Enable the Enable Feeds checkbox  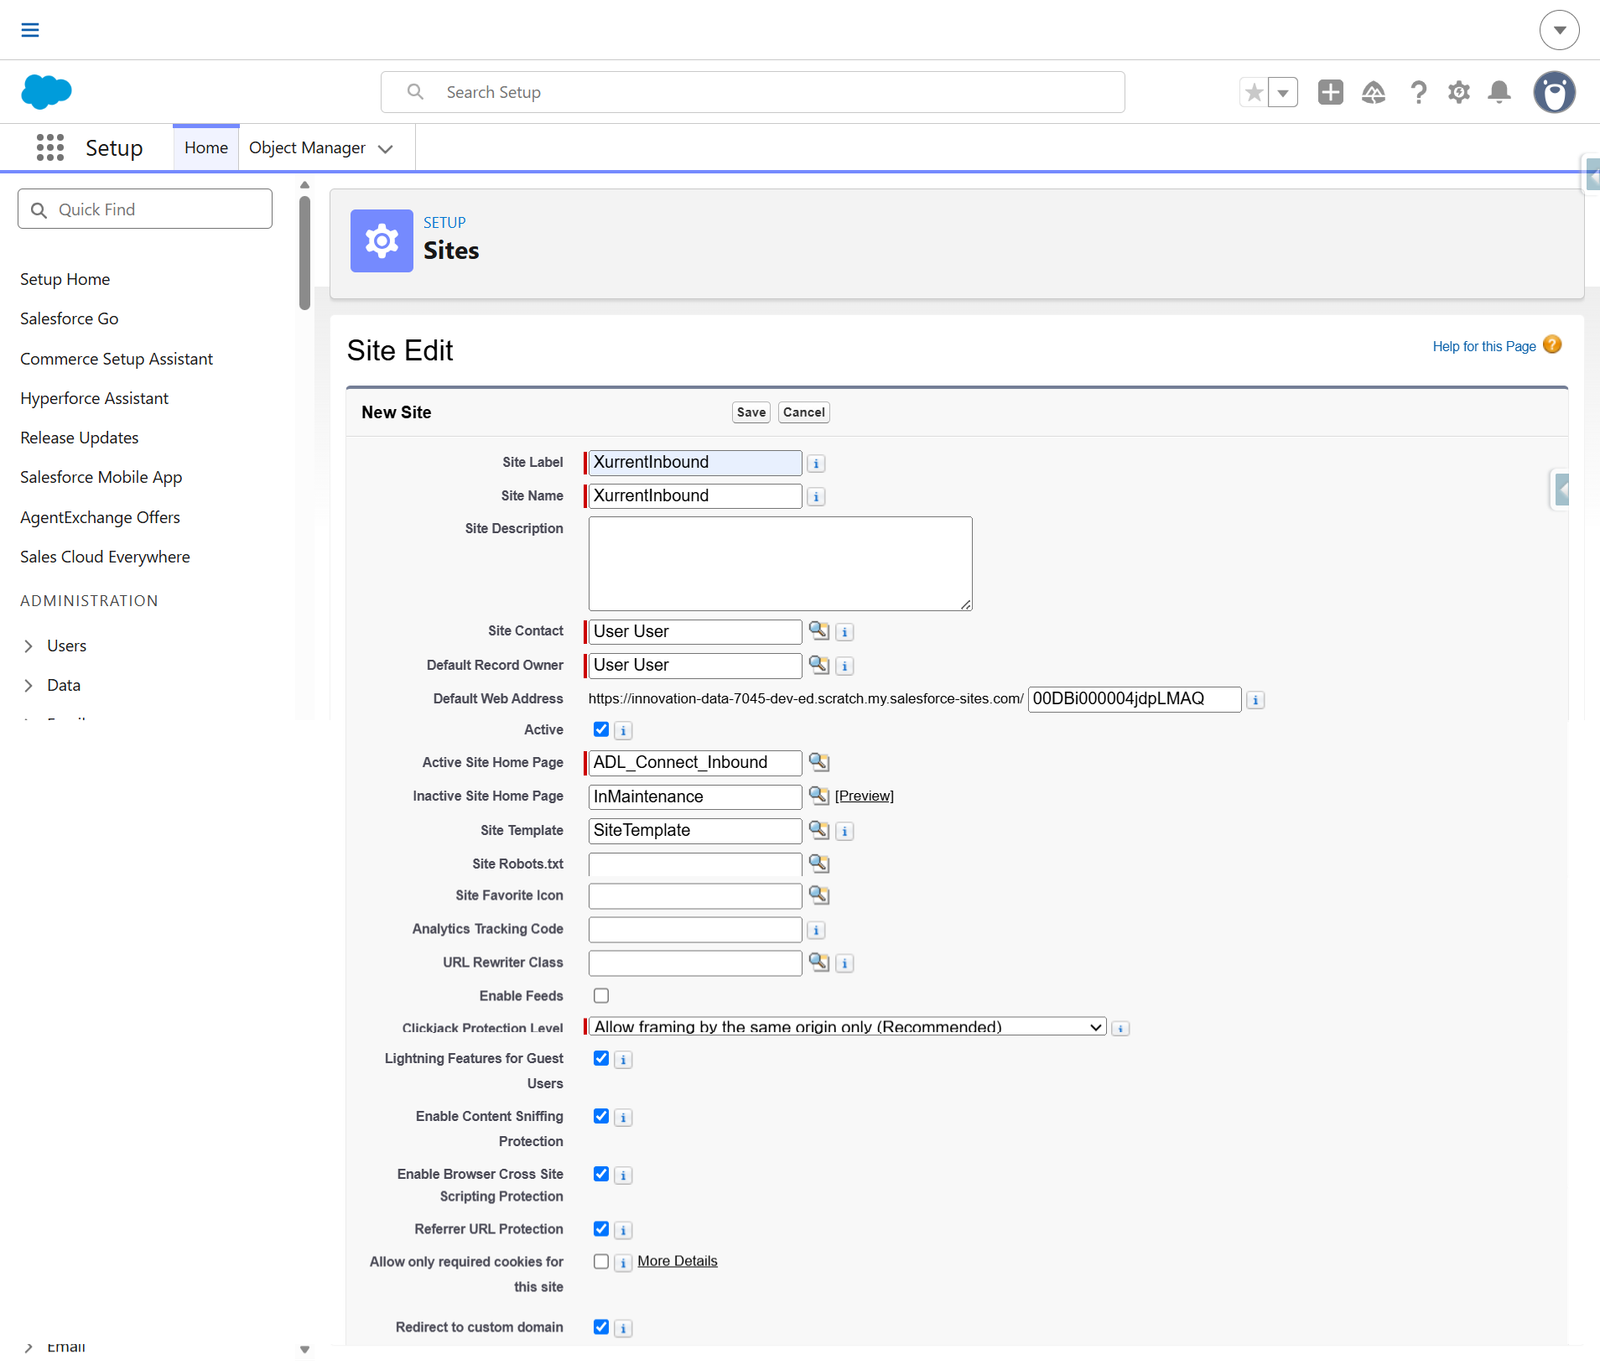point(601,995)
